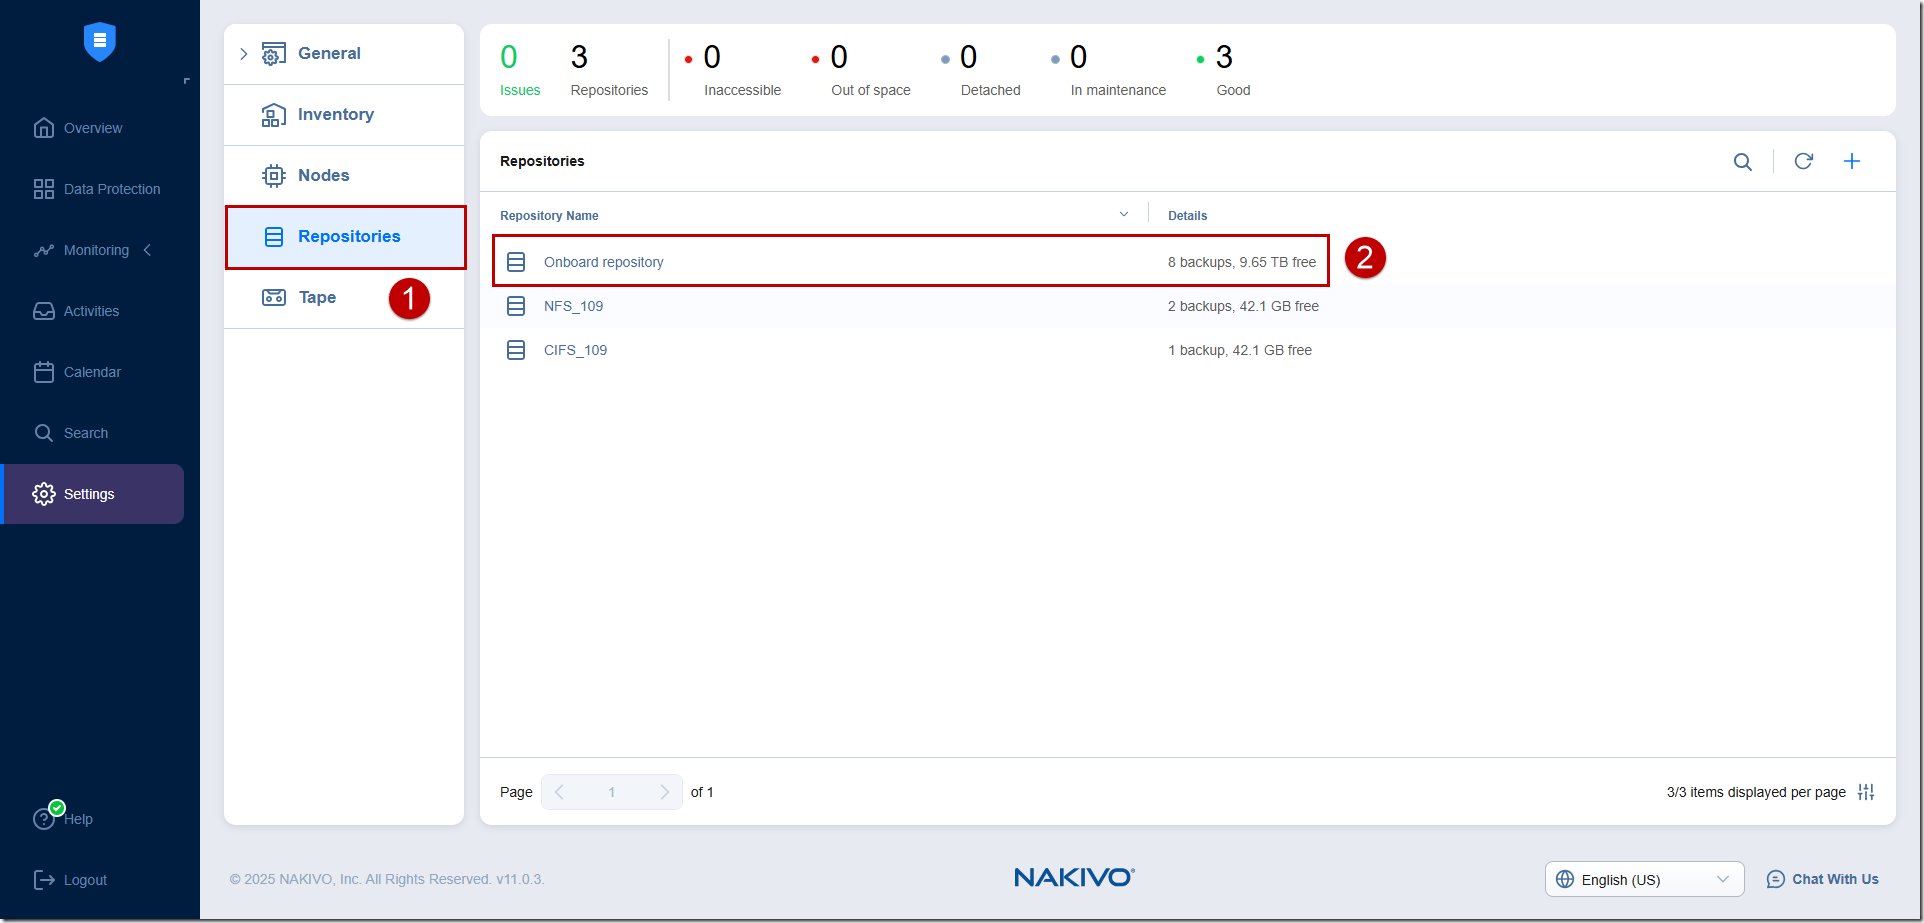Click the Monitoring graph icon

[x=44, y=250]
